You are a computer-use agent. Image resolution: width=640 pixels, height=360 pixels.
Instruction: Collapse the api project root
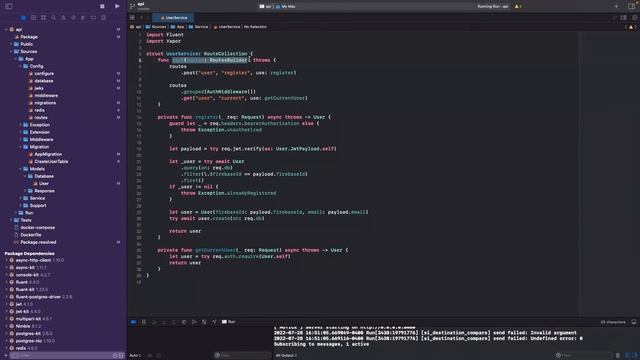6,29
